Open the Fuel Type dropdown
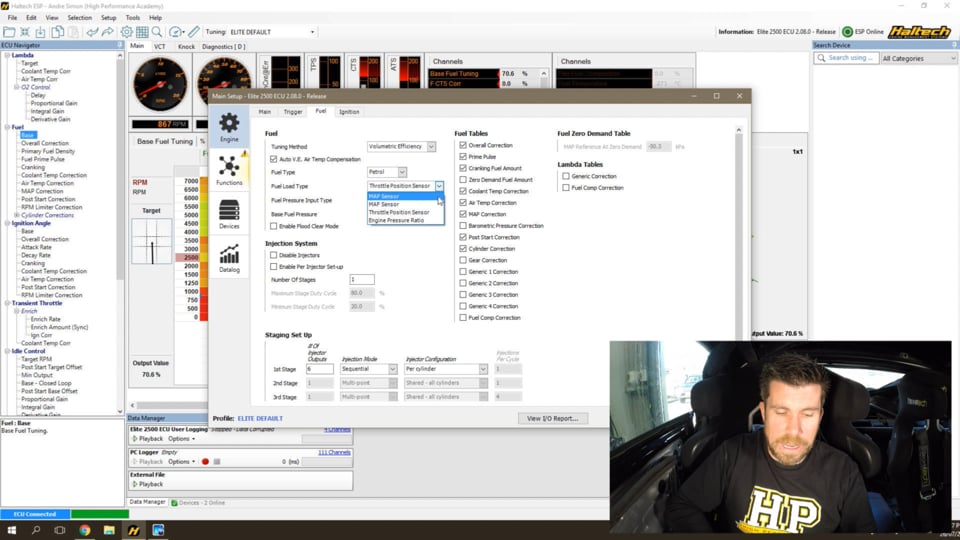 (402, 172)
